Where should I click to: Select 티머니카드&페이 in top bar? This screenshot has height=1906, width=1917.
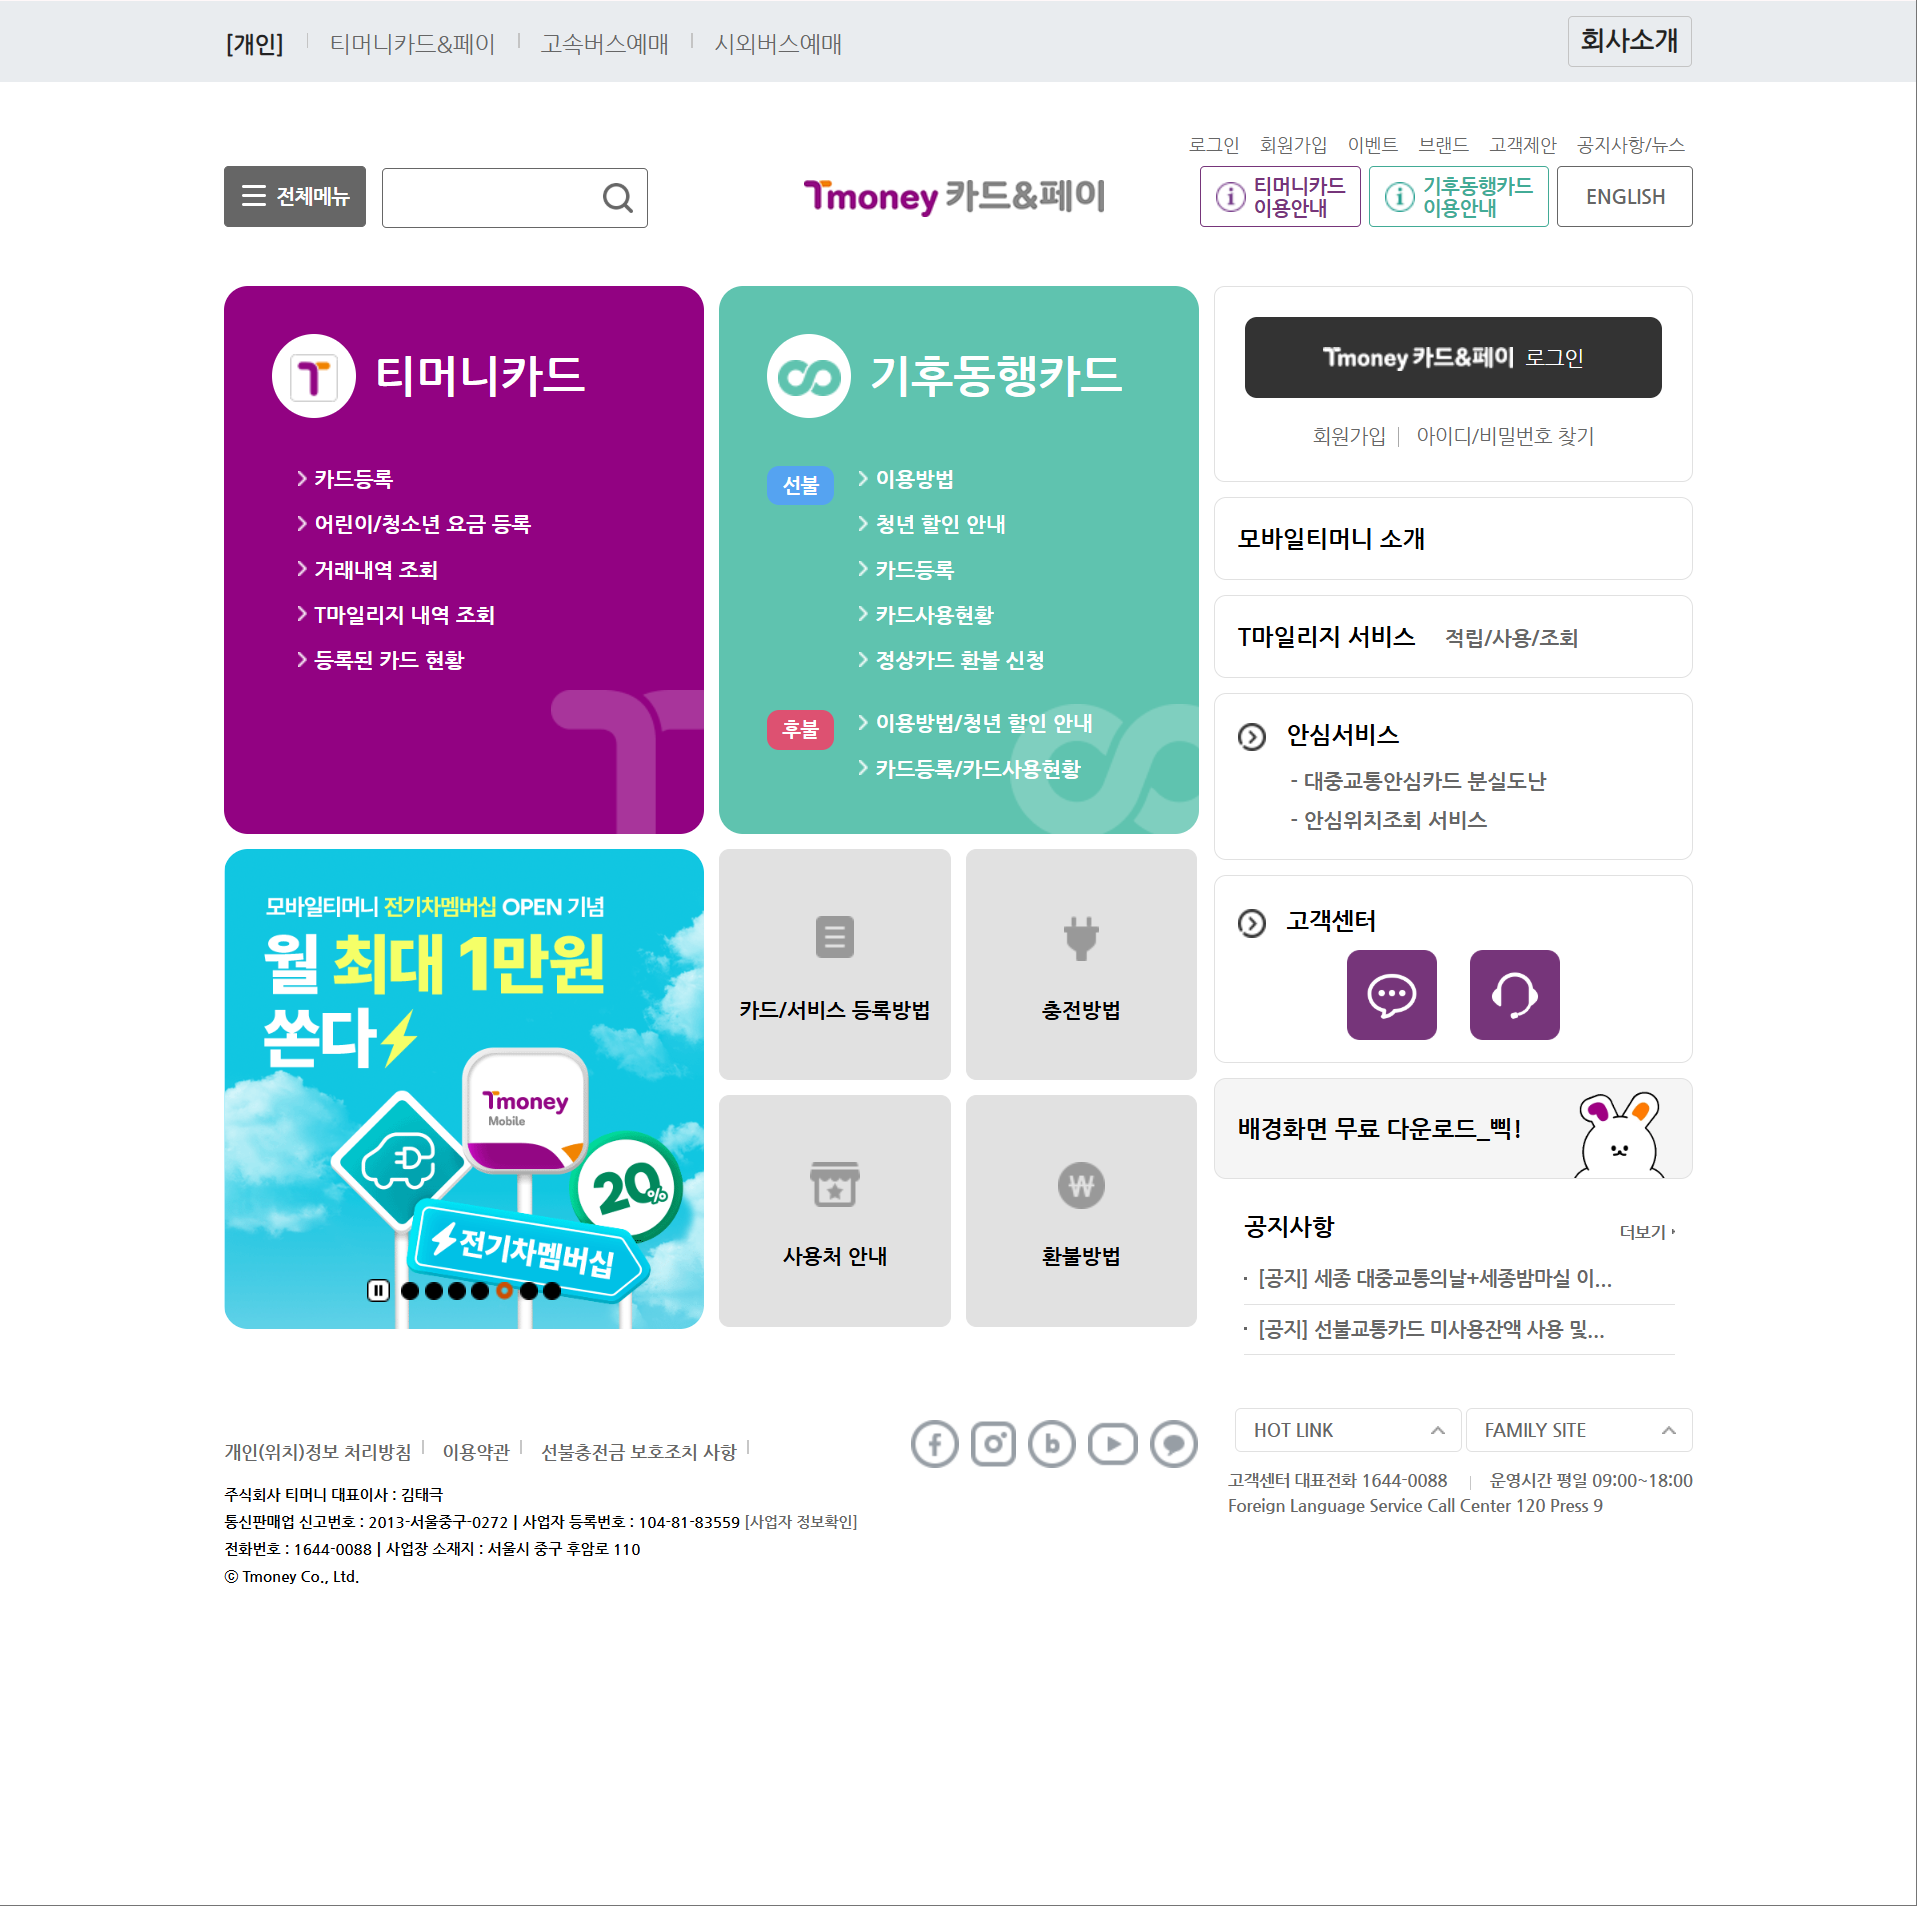[413, 44]
